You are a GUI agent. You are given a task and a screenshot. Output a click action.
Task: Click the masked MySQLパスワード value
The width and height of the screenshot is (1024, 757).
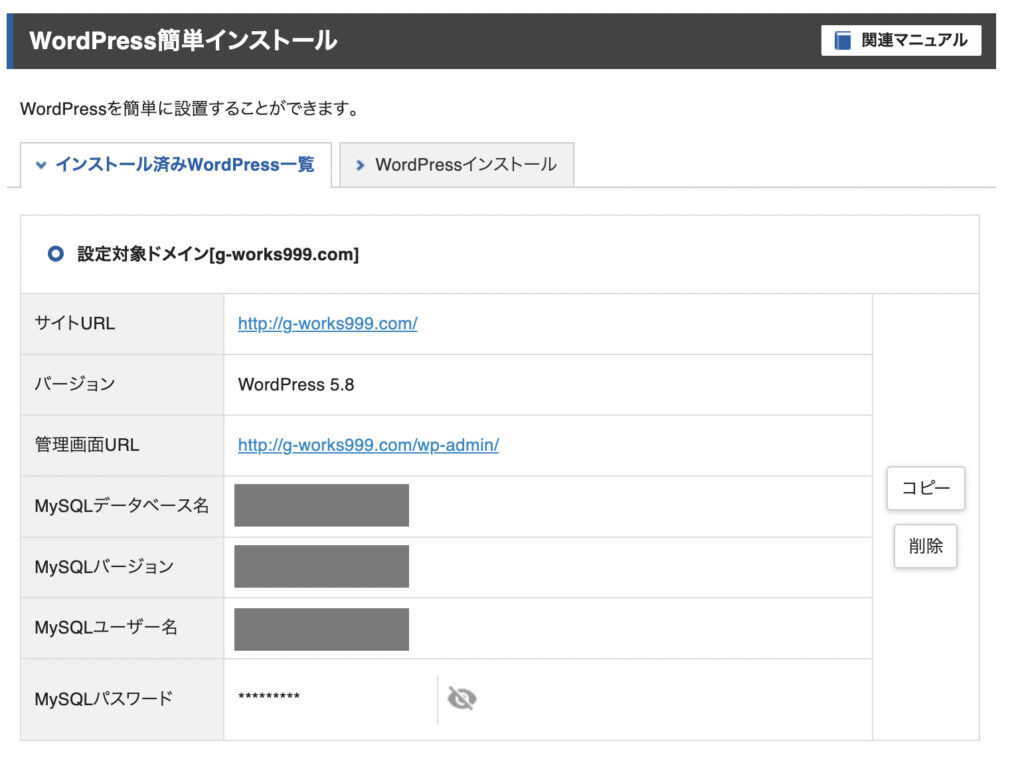(269, 696)
